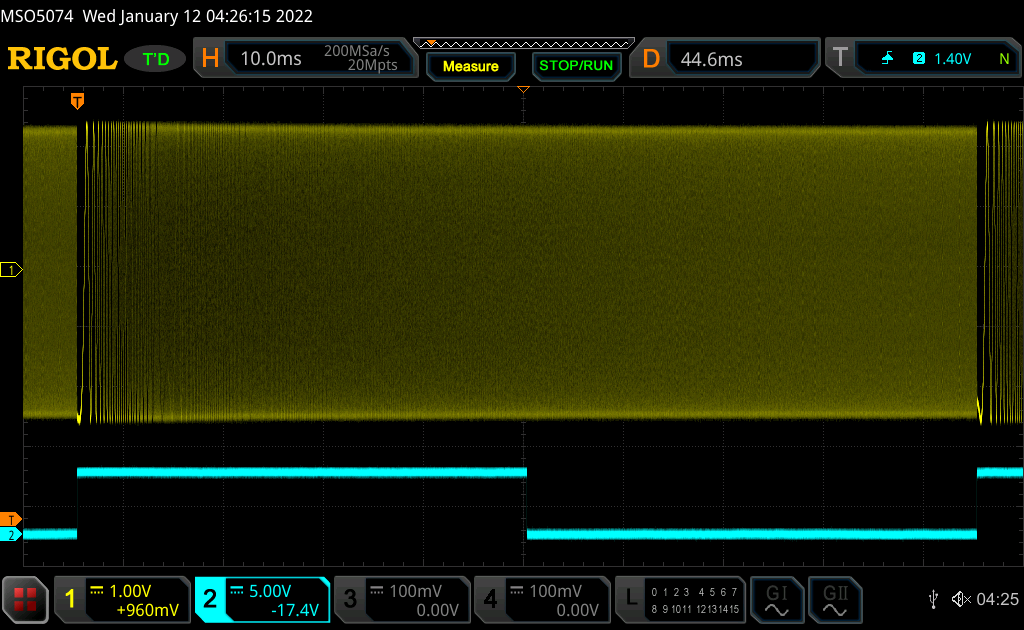The width and height of the screenshot is (1024, 630).
Task: Click the date and time header text
Action: (x=197, y=16)
